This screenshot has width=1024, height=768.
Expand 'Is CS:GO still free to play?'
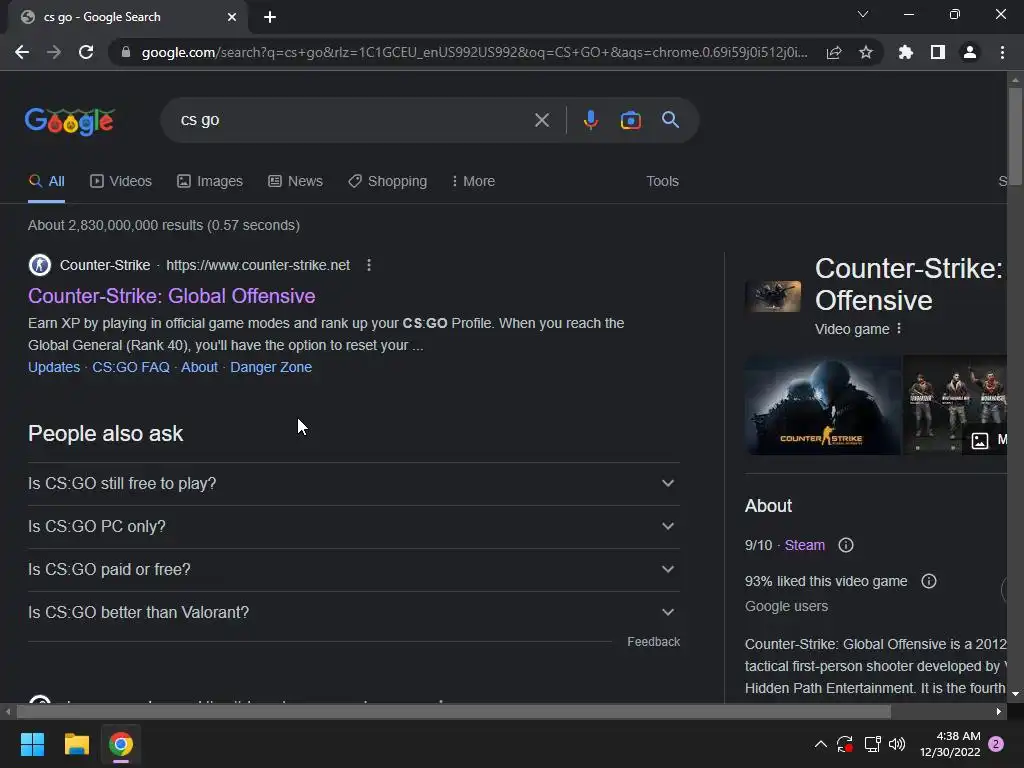click(353, 484)
